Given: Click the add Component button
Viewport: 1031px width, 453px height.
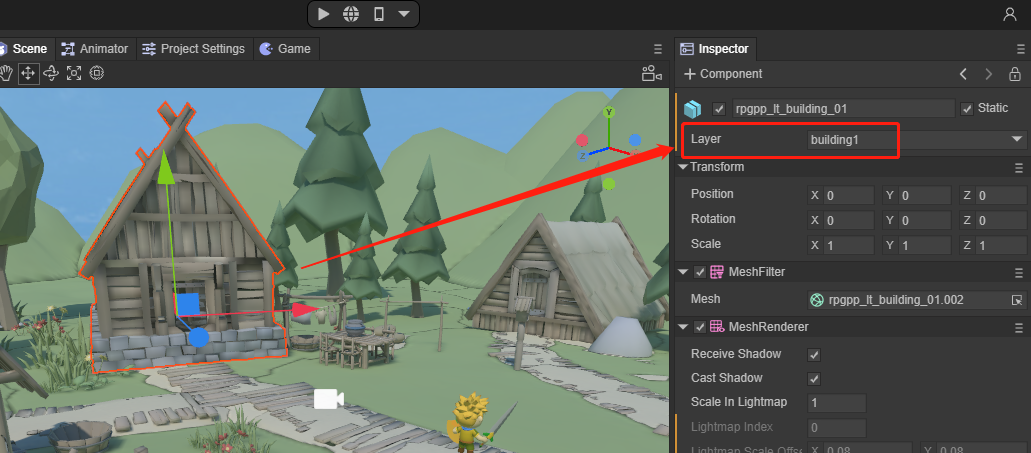Looking at the screenshot, I should coord(723,74).
